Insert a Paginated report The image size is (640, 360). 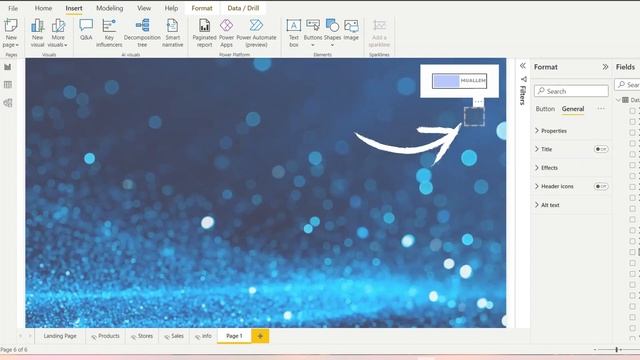[x=204, y=33]
